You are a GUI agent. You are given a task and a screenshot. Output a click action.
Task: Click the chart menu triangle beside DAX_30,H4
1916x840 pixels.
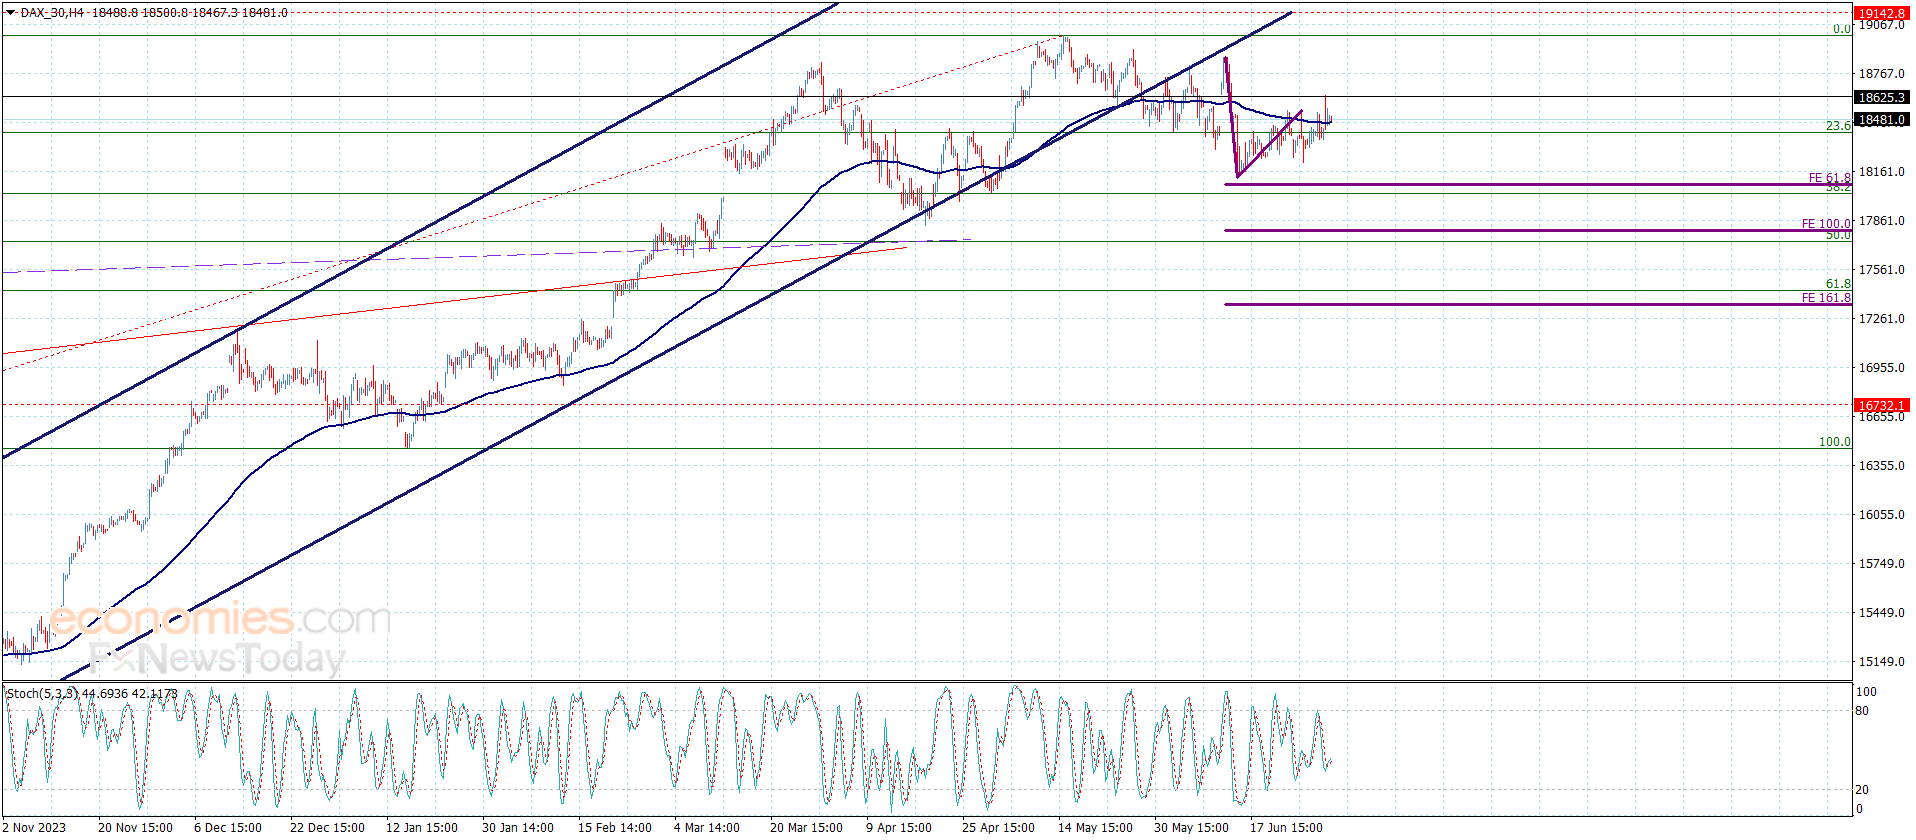(x=10, y=13)
